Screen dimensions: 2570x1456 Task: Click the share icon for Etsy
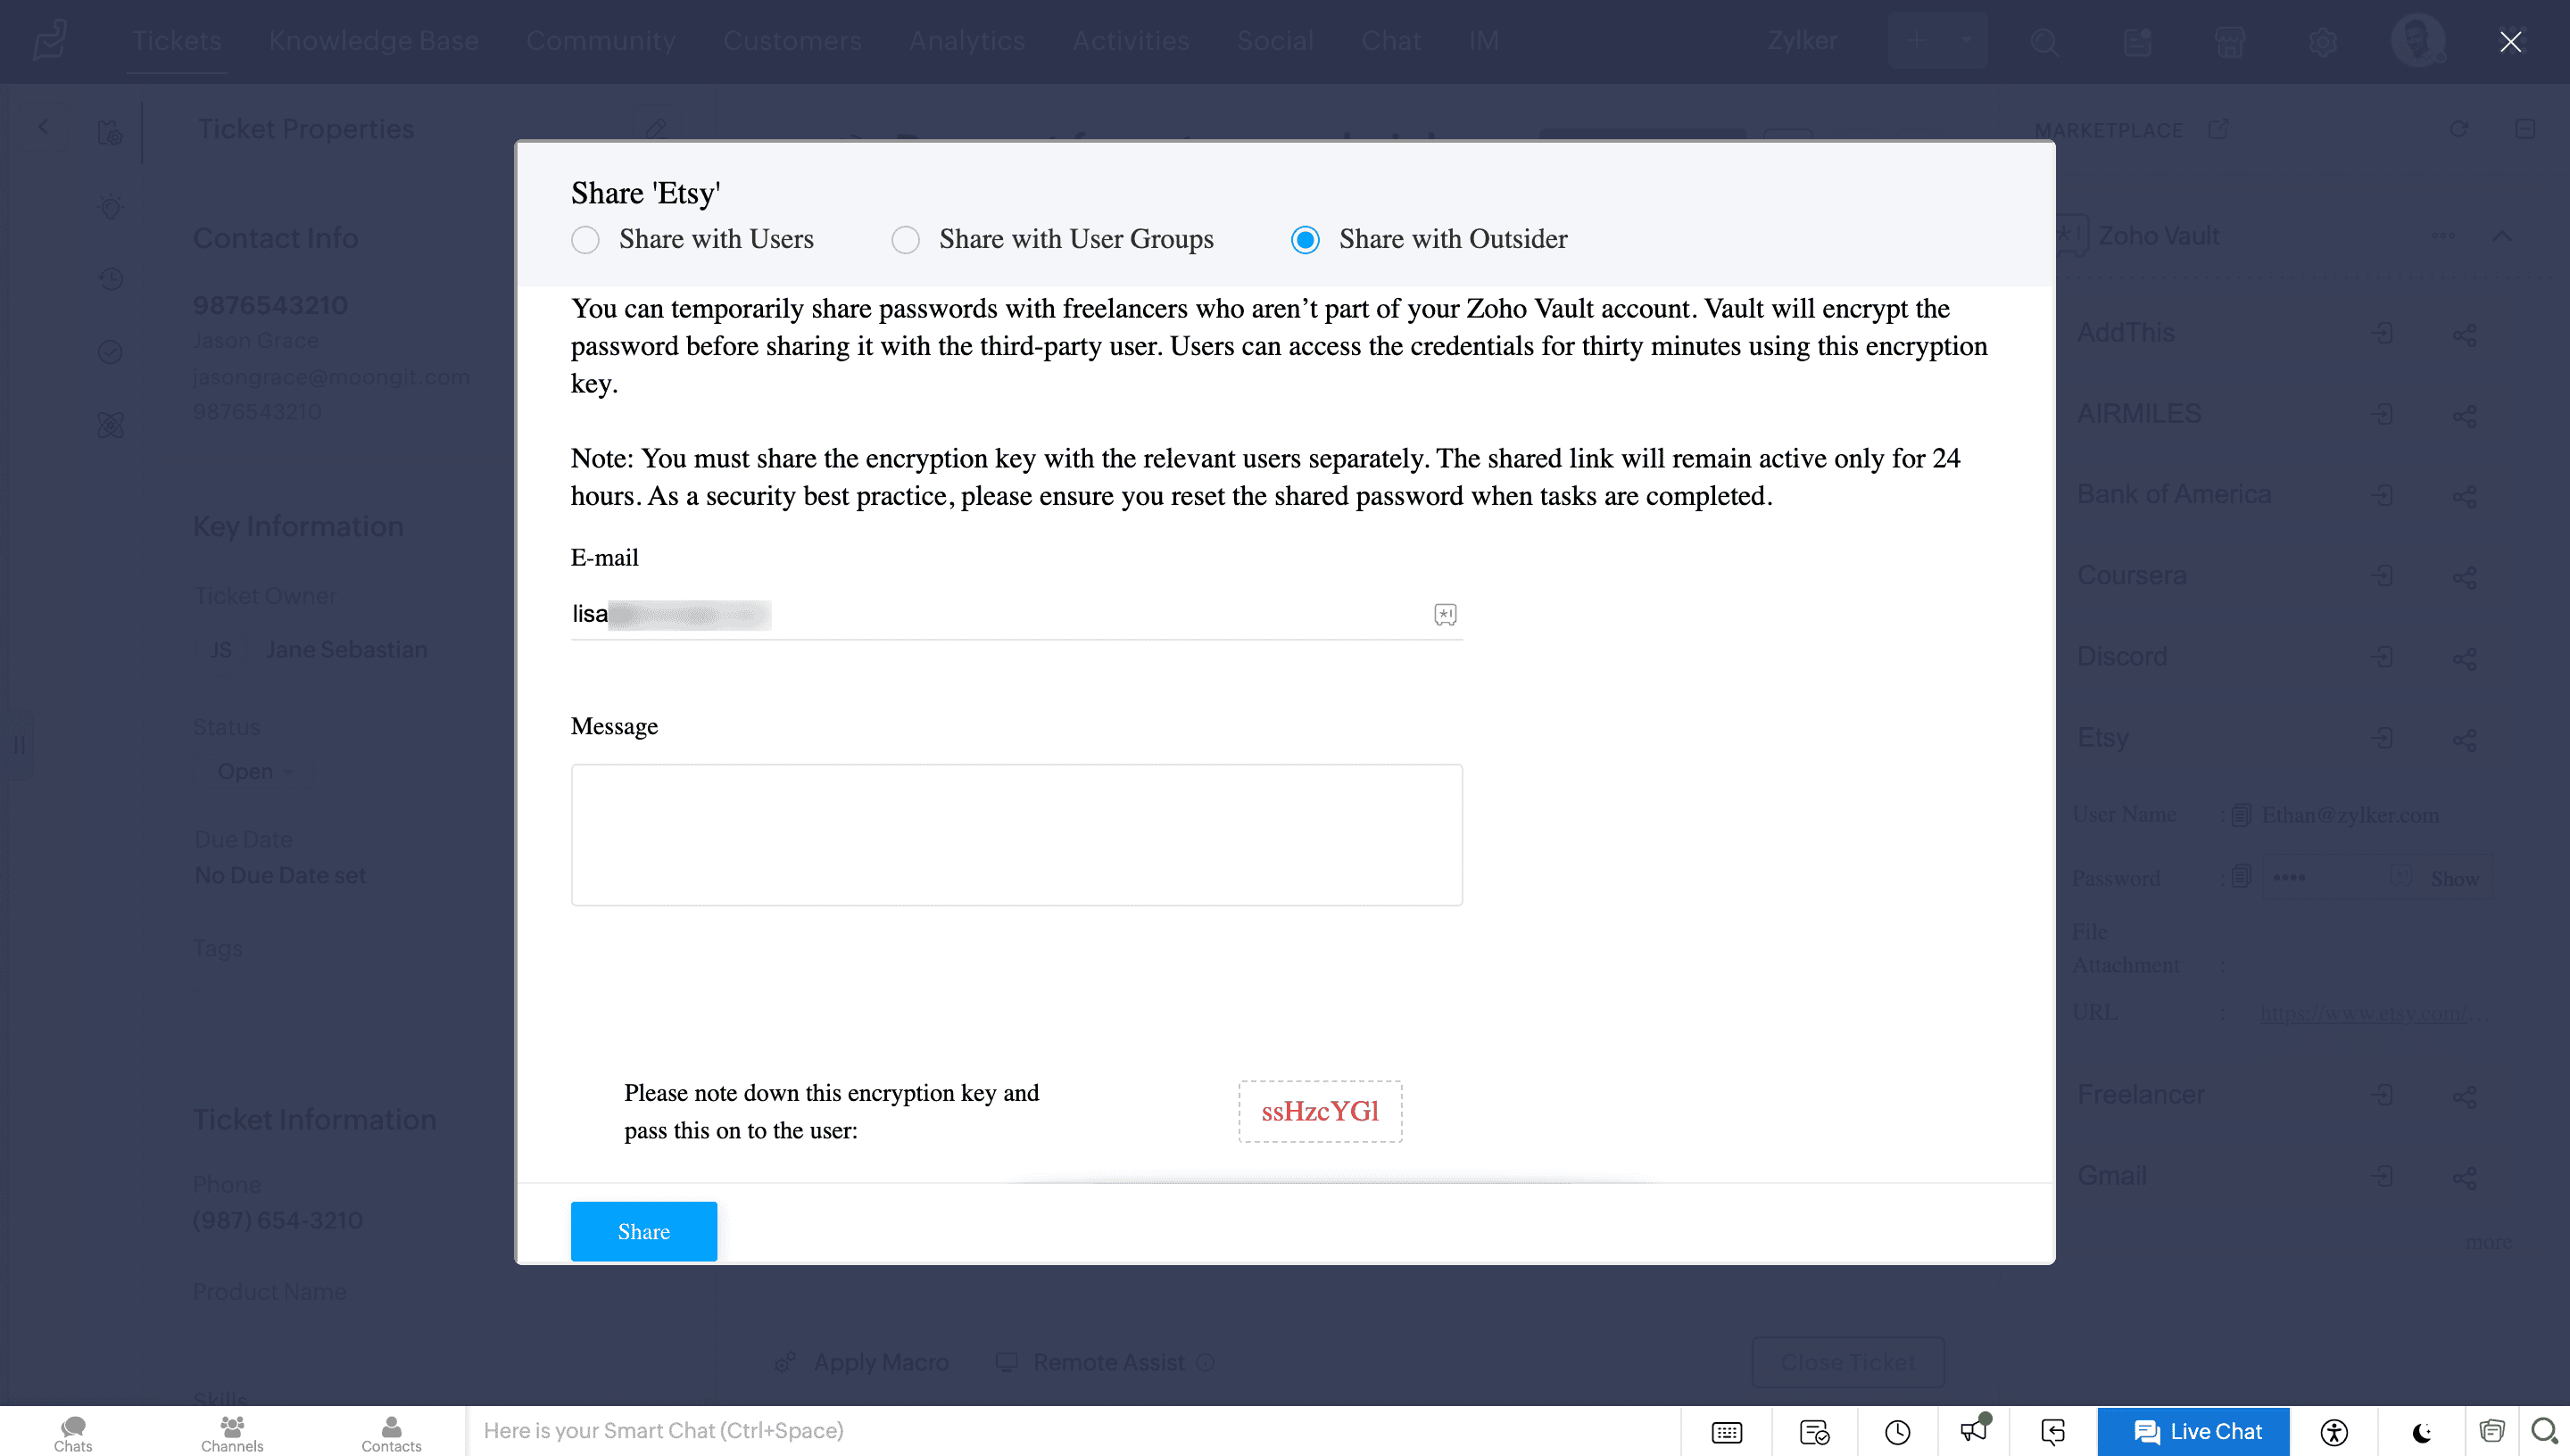[x=2465, y=740]
